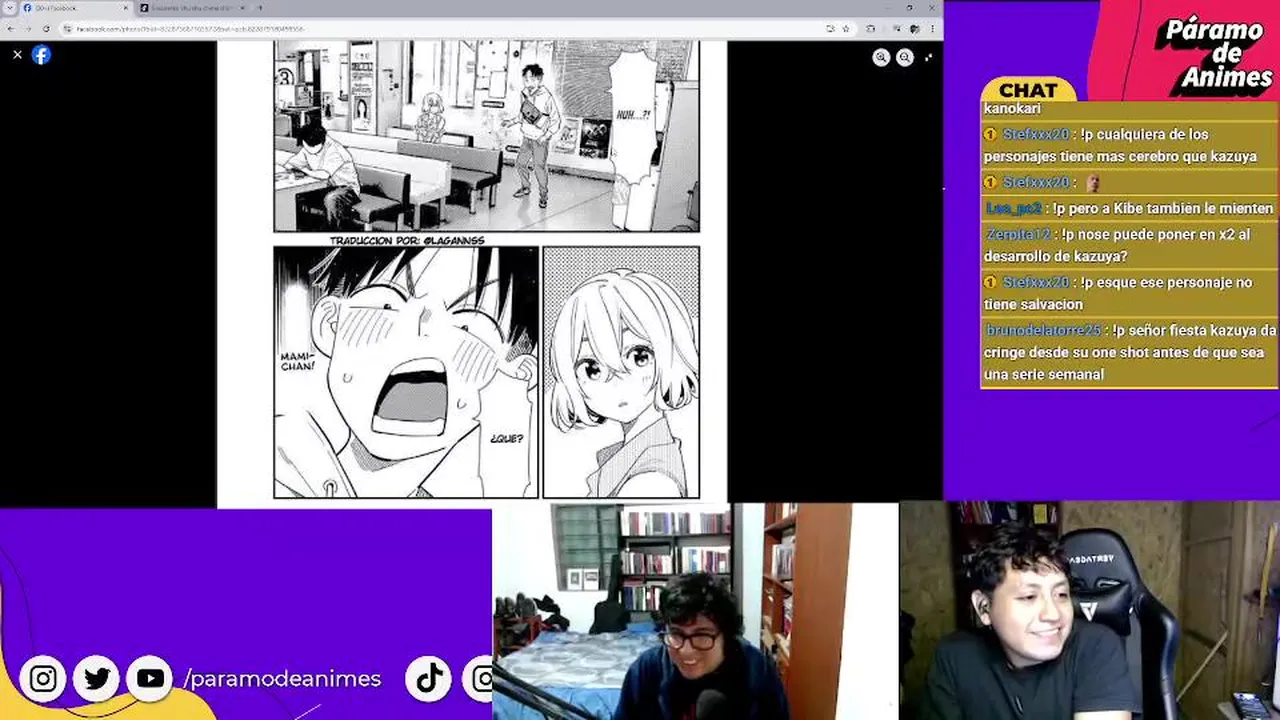Viewport: 1280px width, 720px height.
Task: Click the YouTube icon in overlay
Action: [x=151, y=679]
